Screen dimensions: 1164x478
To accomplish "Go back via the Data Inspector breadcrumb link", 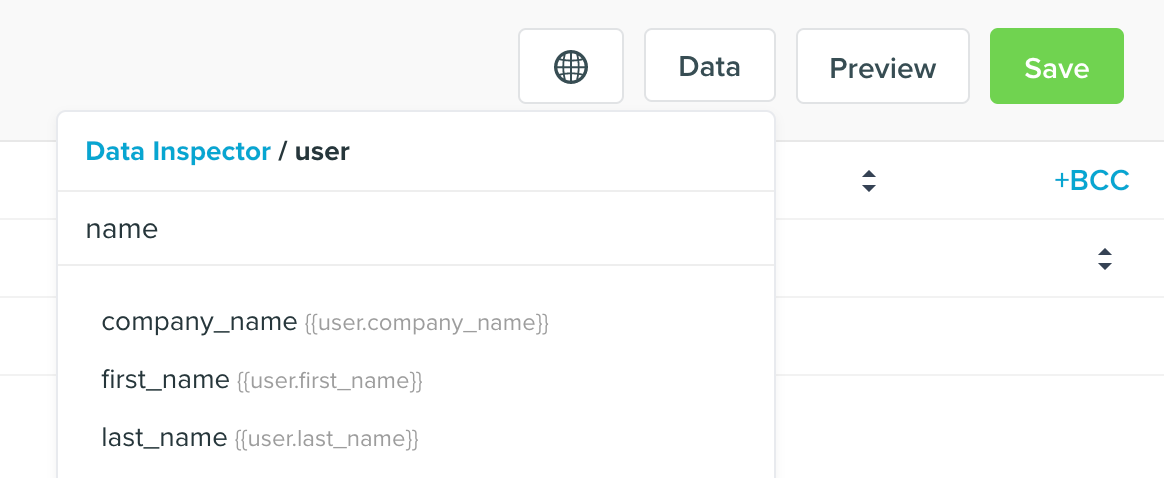I will [x=178, y=151].
